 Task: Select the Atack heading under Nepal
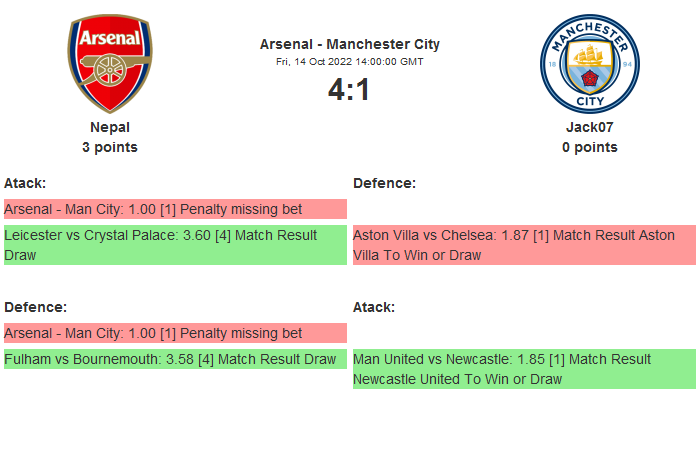25,183
